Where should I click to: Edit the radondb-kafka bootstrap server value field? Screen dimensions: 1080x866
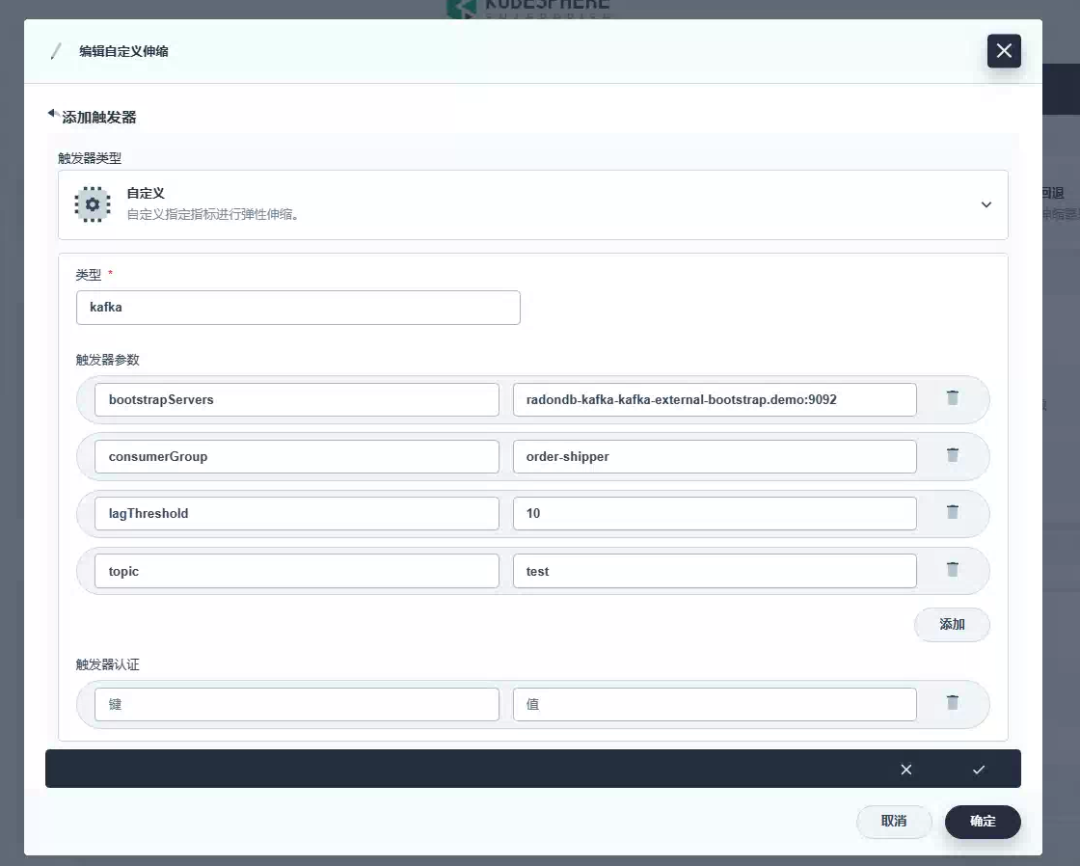pos(714,400)
